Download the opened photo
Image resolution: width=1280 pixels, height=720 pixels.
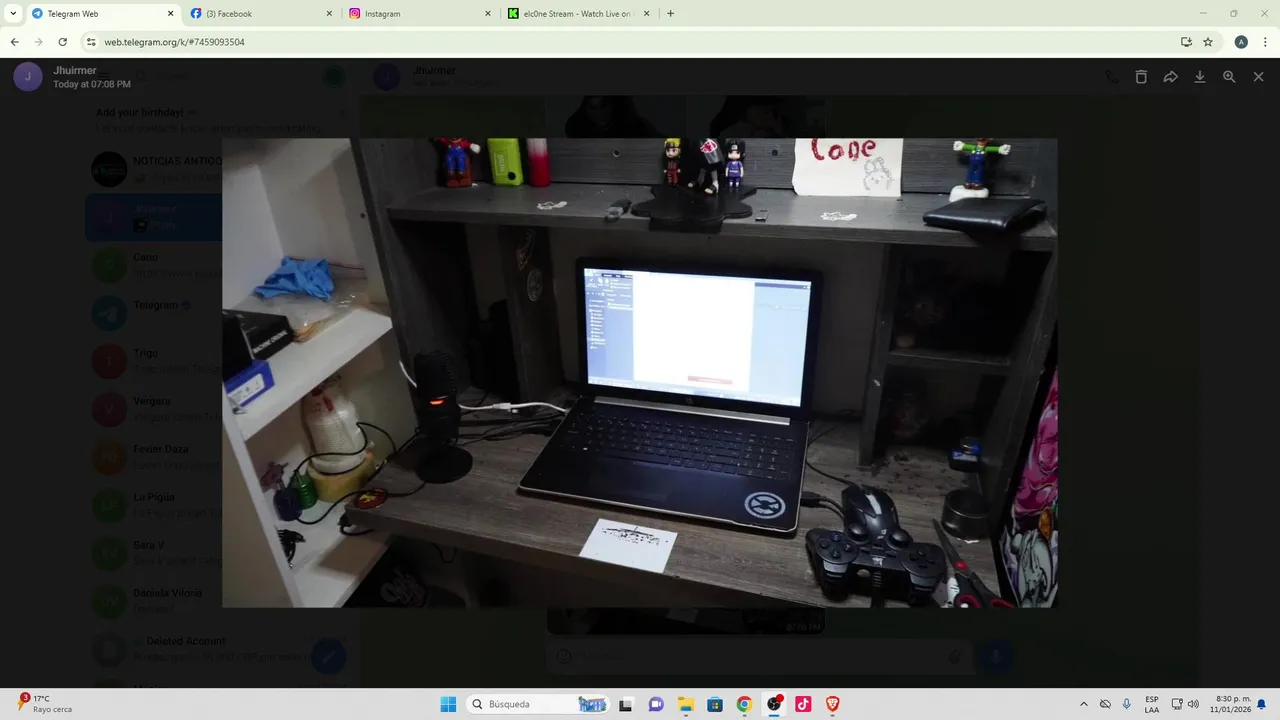point(1200,77)
